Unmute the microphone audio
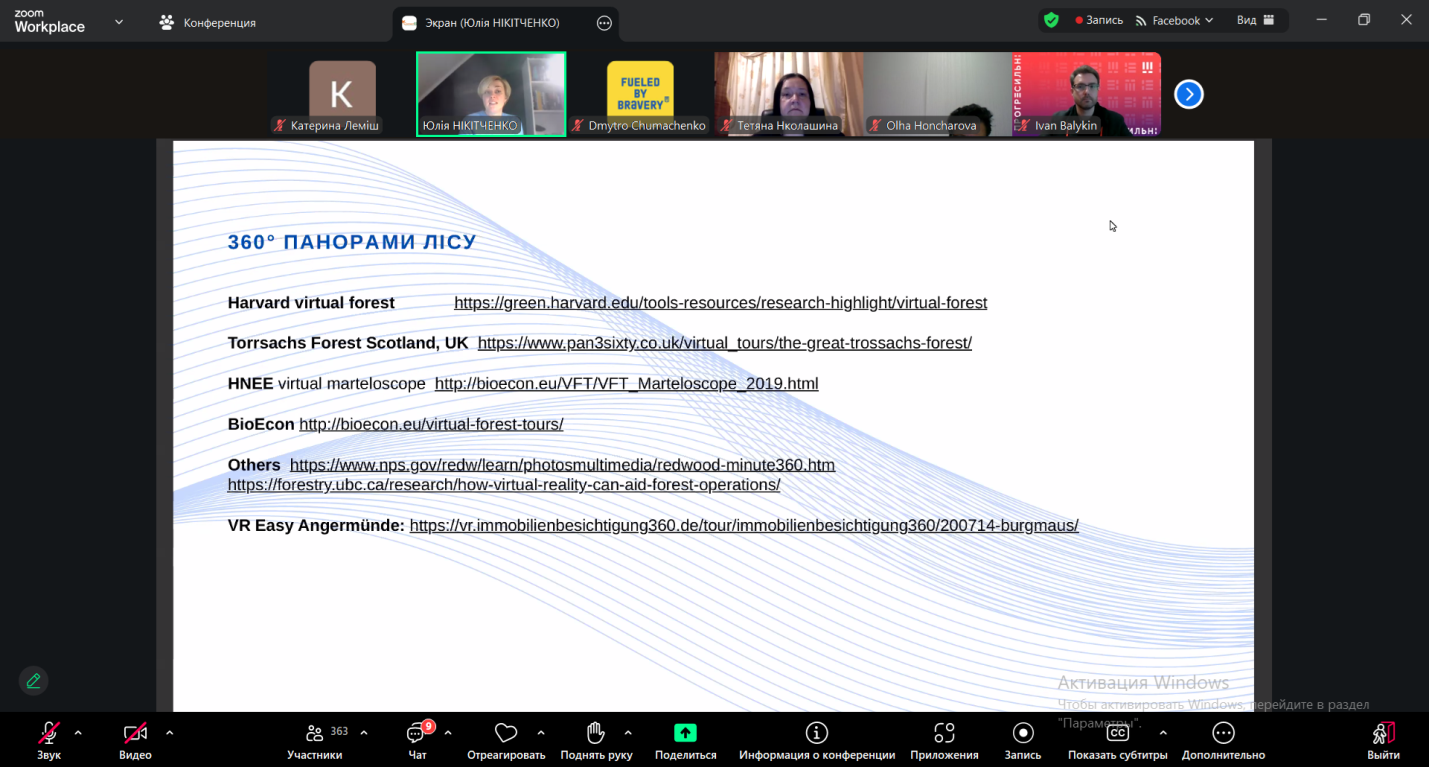 click(x=48, y=733)
